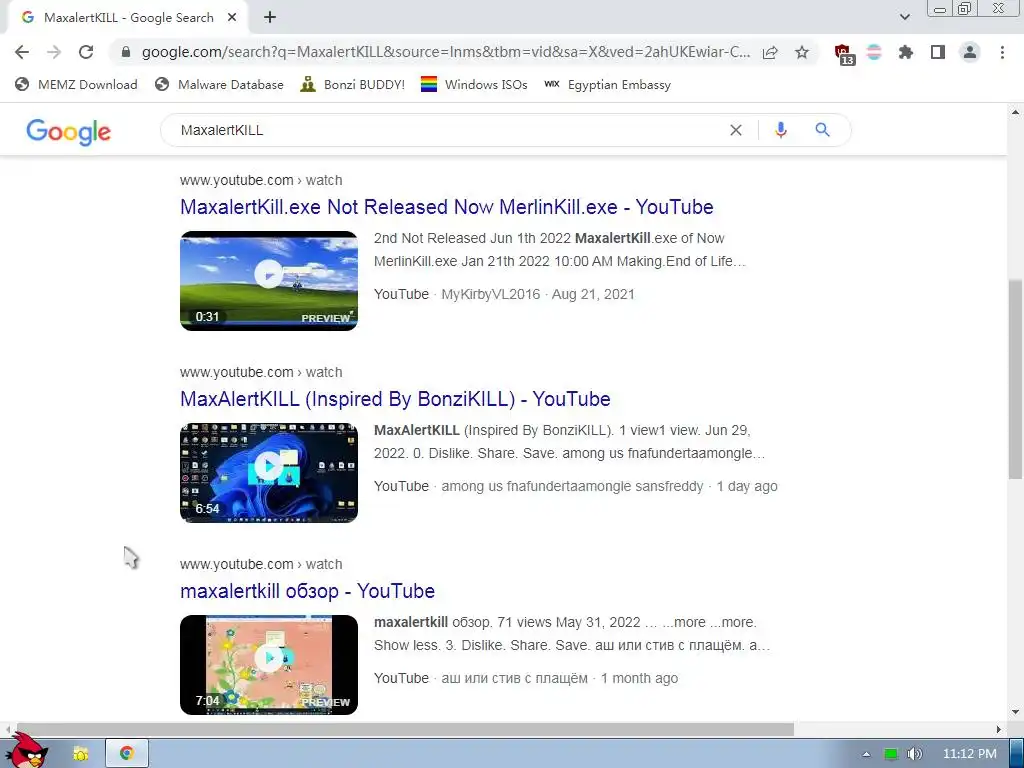This screenshot has width=1024, height=768.
Task: Click the scroll-down arrow of page scrollbar
Action: pos(1015,712)
